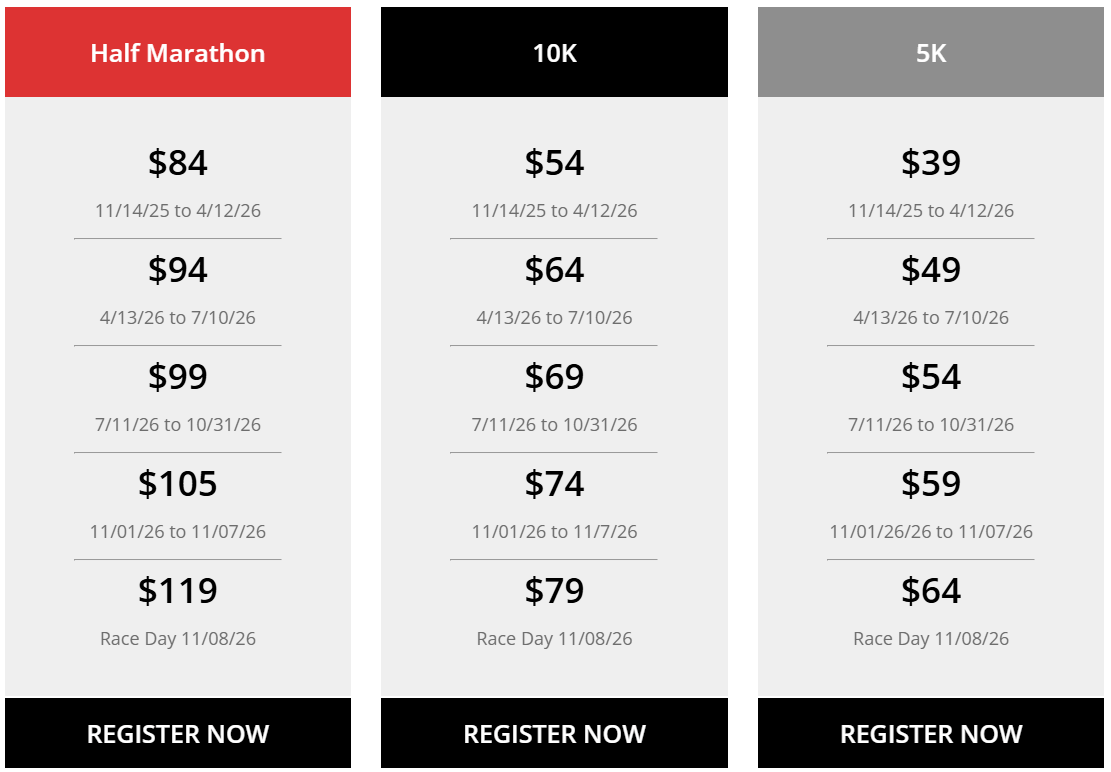Select the black 10K header
Image resolution: width=1111 pixels, height=772 pixels.
[554, 53]
